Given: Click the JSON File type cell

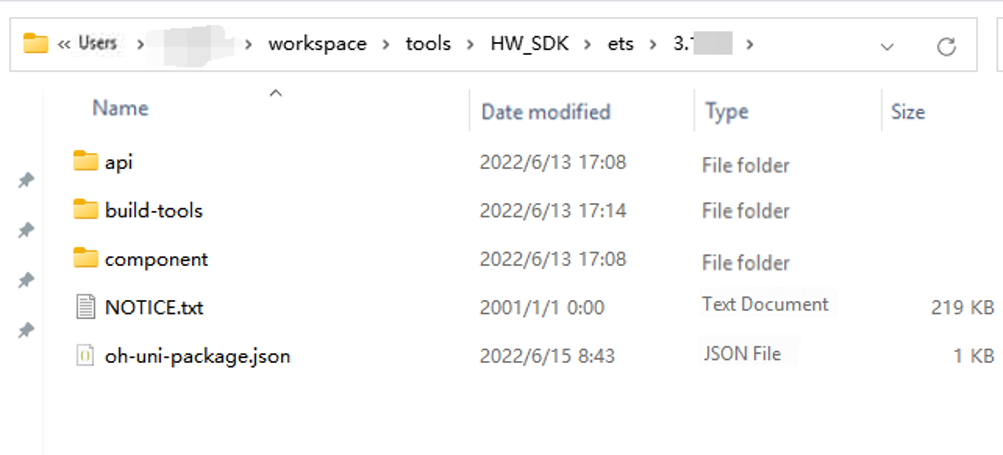Looking at the screenshot, I should [742, 353].
